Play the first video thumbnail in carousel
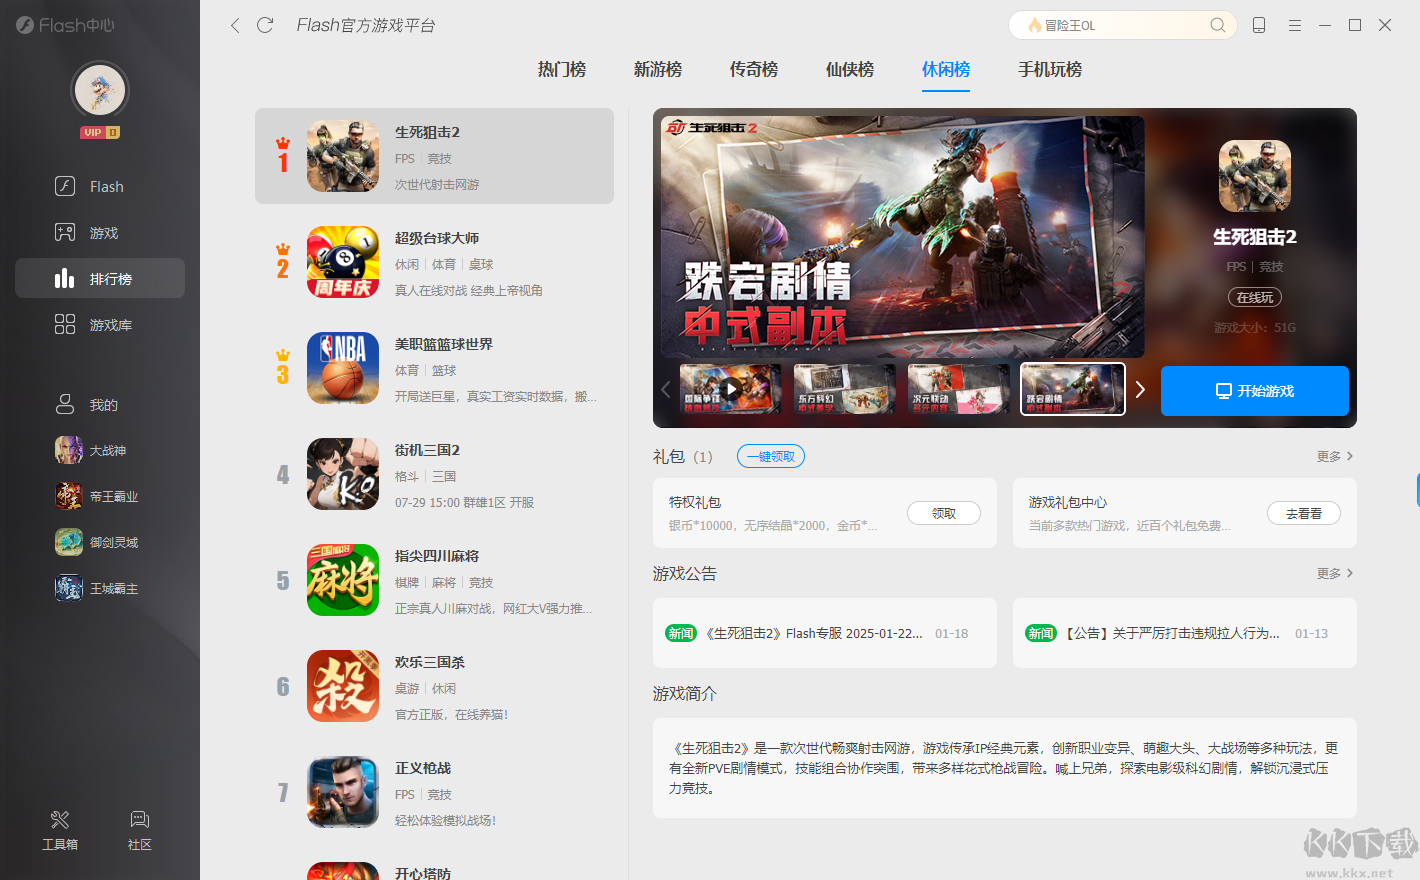 tap(731, 389)
